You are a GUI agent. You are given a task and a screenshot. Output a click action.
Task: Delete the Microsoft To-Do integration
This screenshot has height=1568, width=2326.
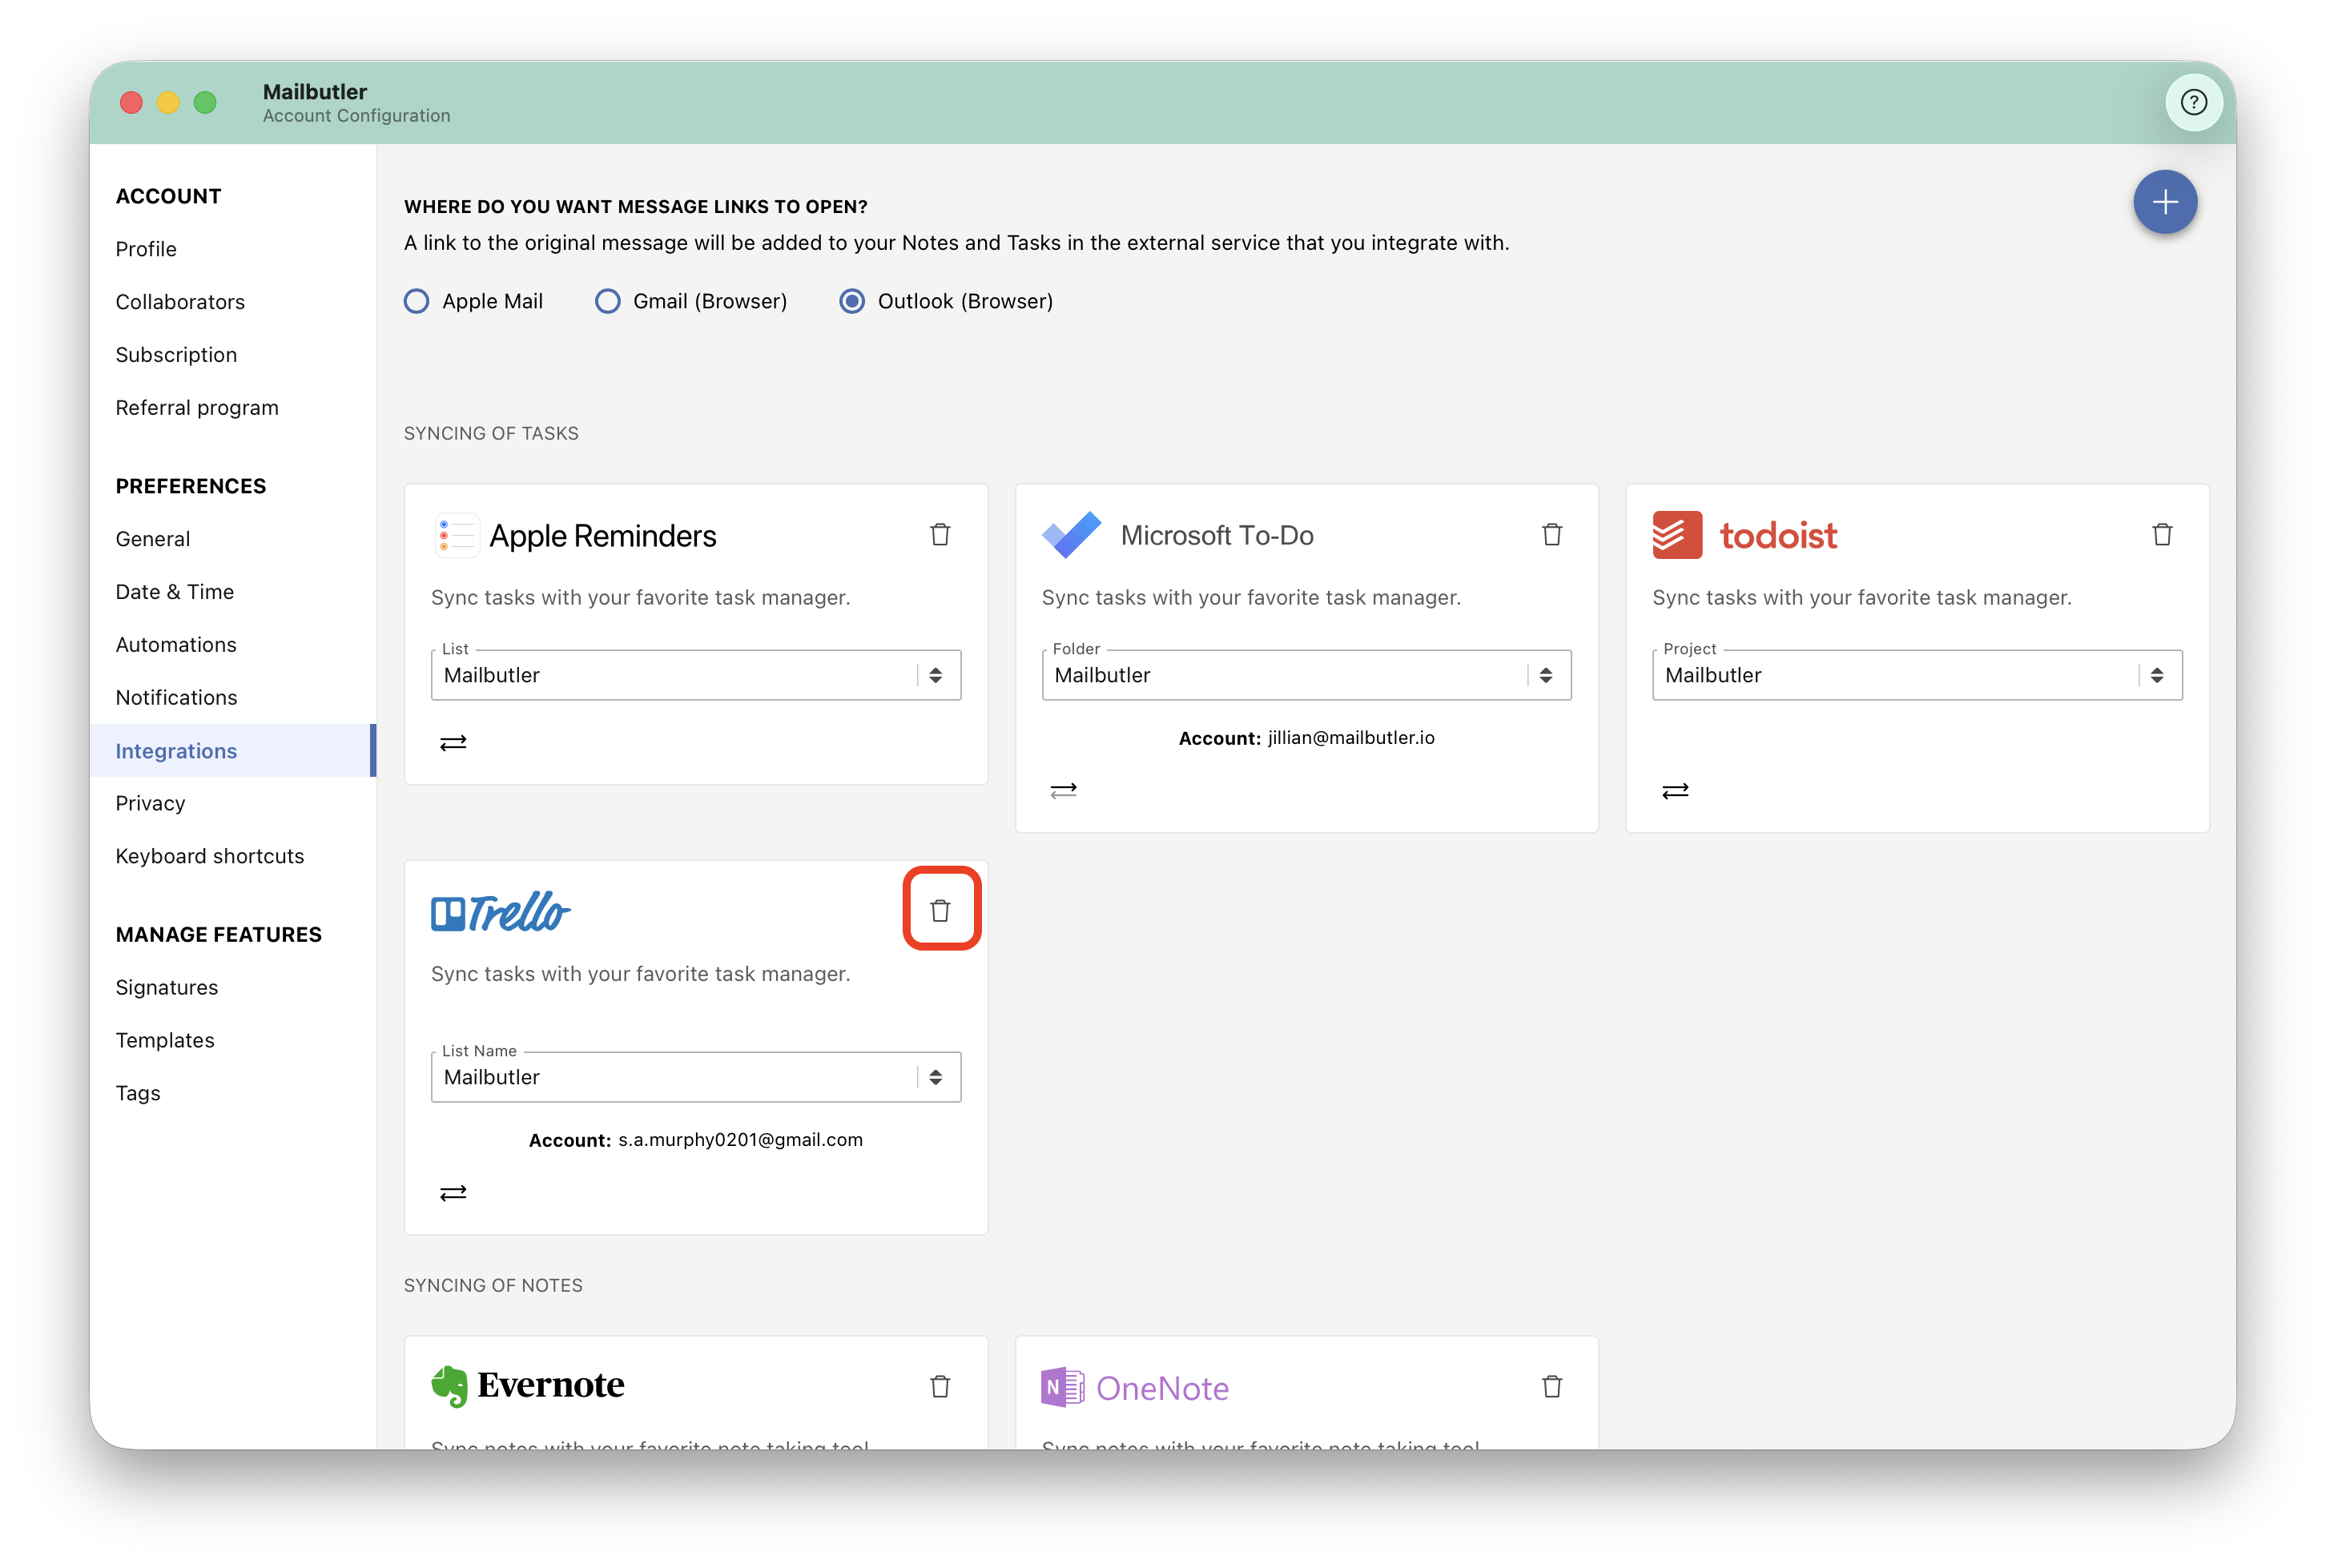point(1551,535)
